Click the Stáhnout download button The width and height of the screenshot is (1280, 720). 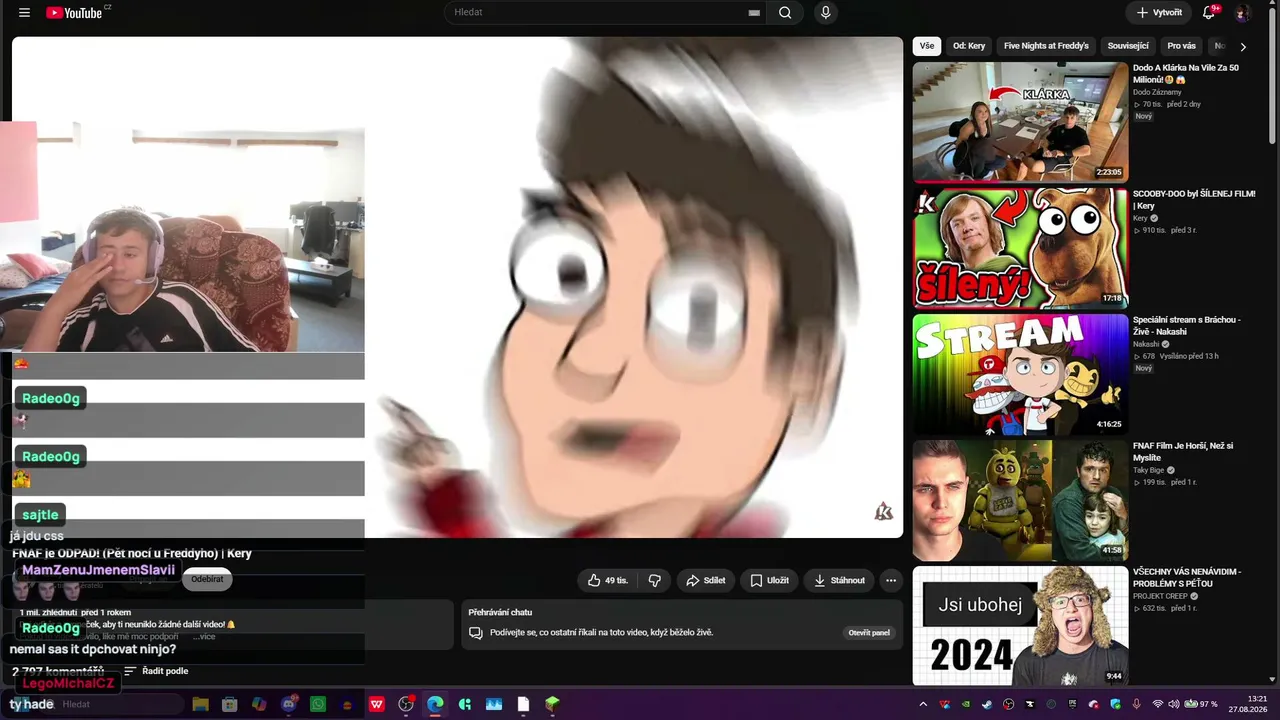pos(840,580)
